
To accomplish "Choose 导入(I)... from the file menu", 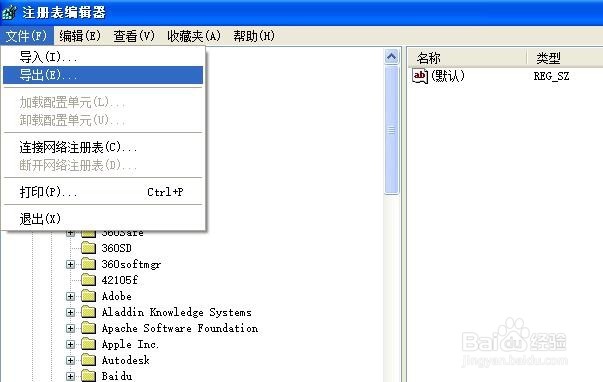I will tap(103, 57).
